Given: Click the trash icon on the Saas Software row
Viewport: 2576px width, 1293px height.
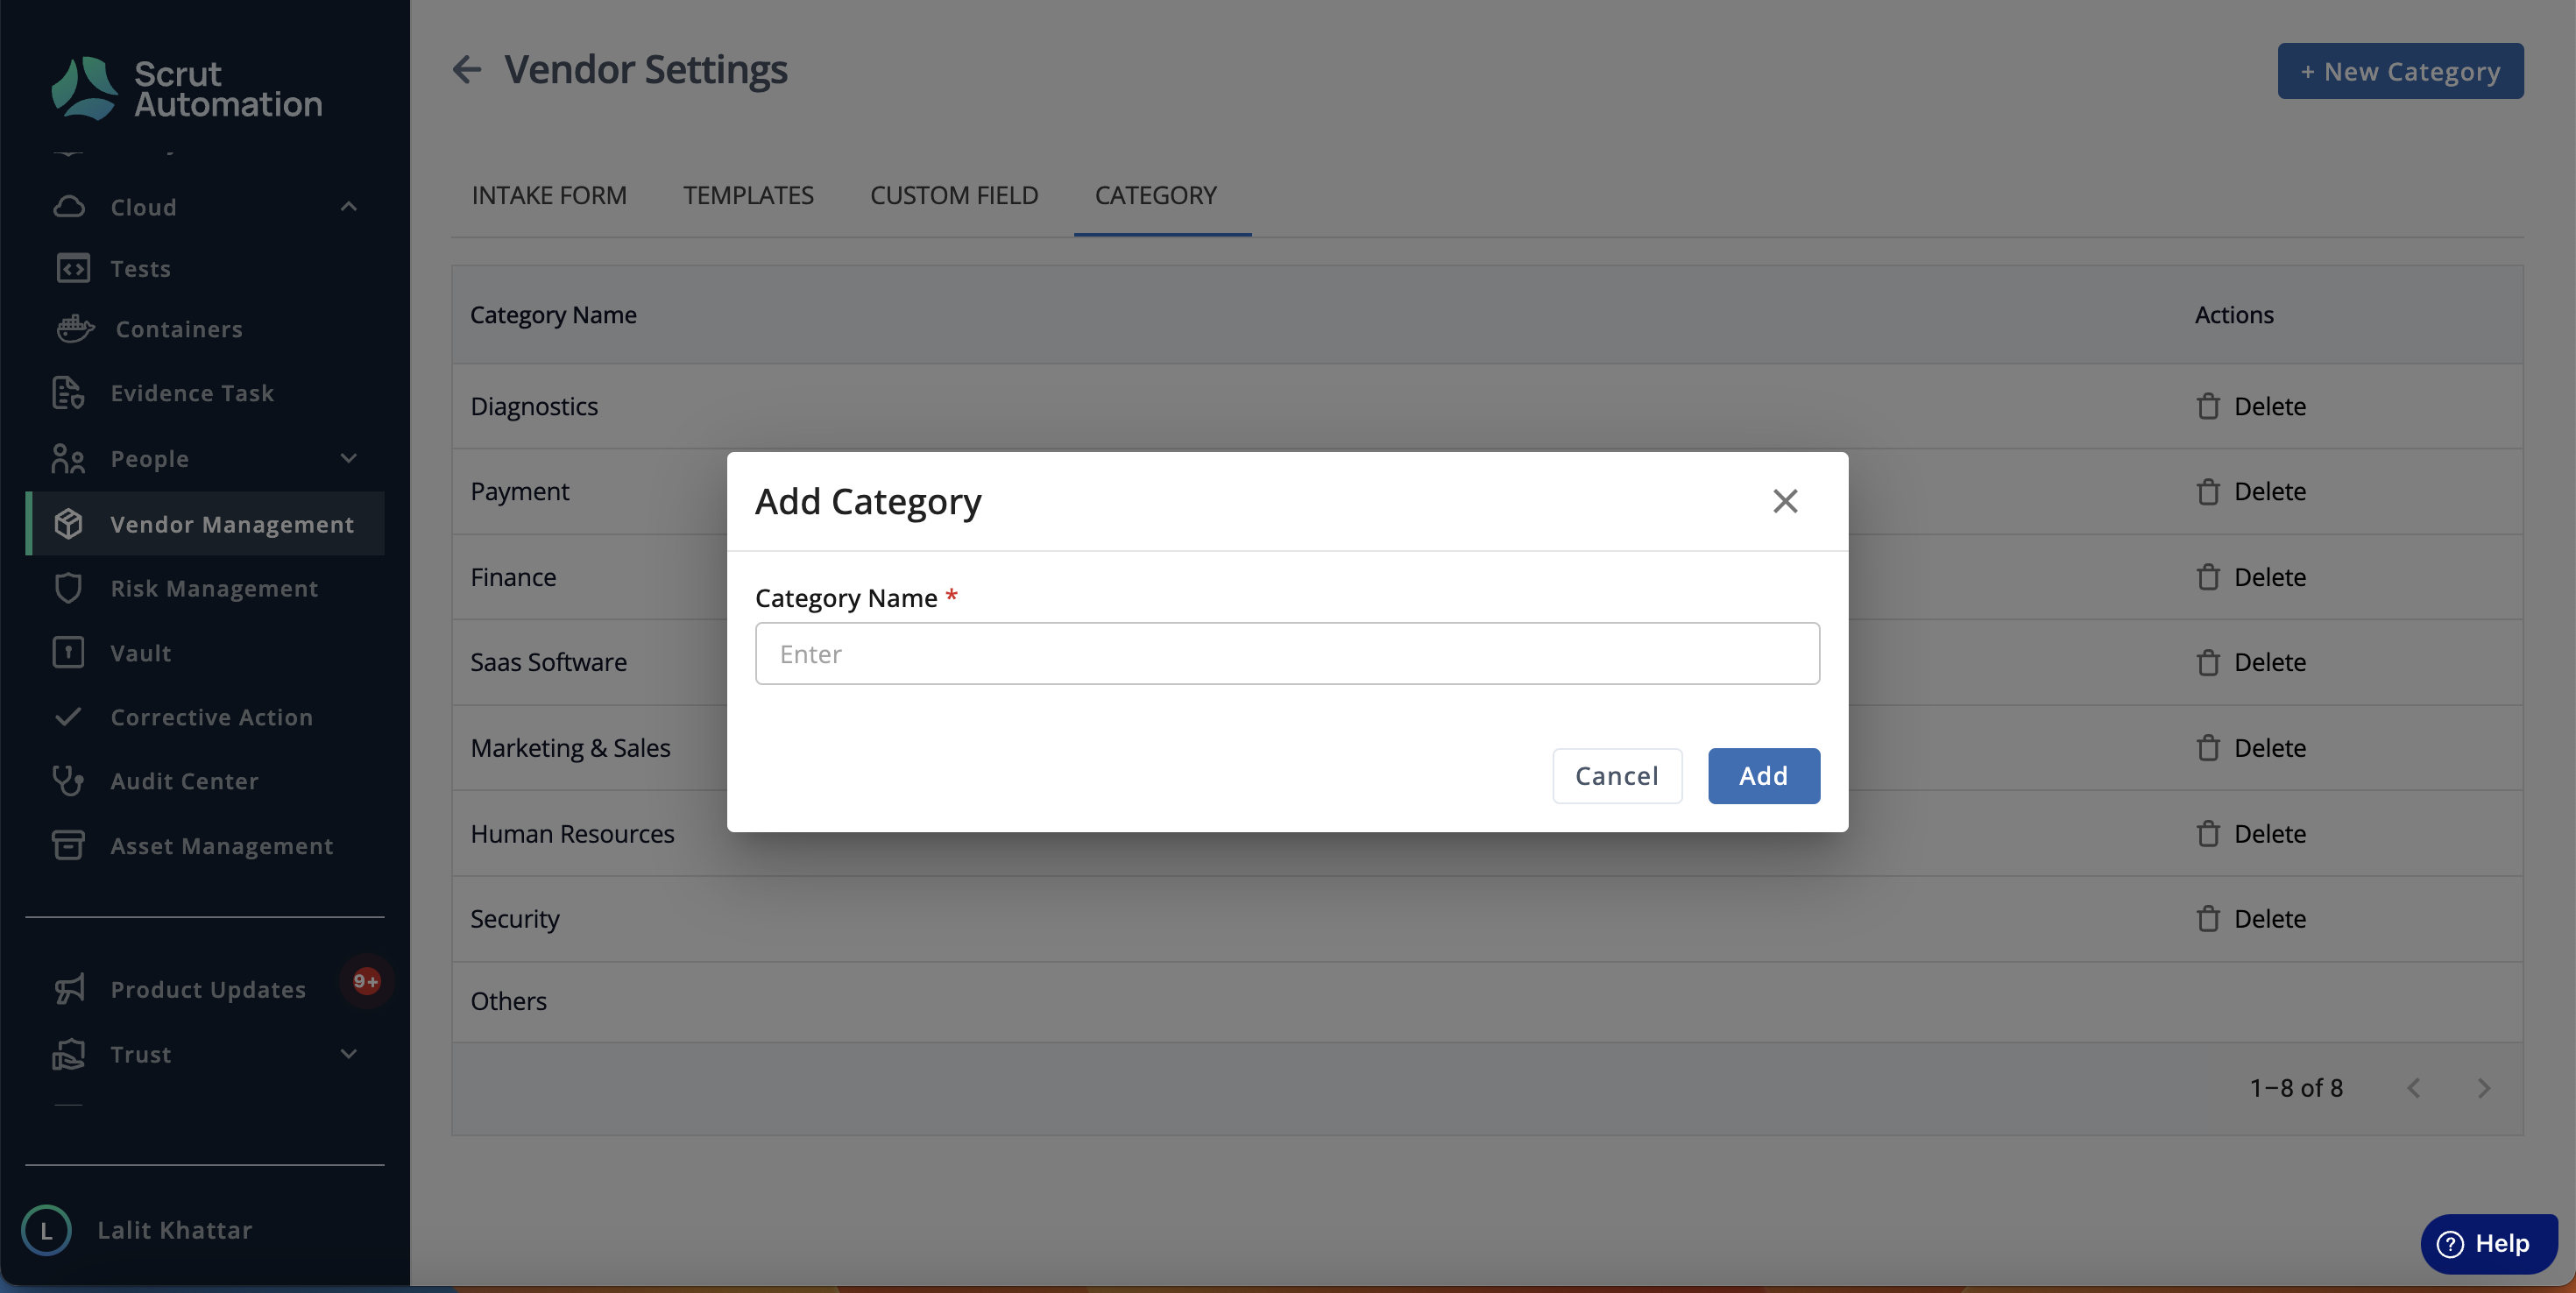Looking at the screenshot, I should [2208, 662].
